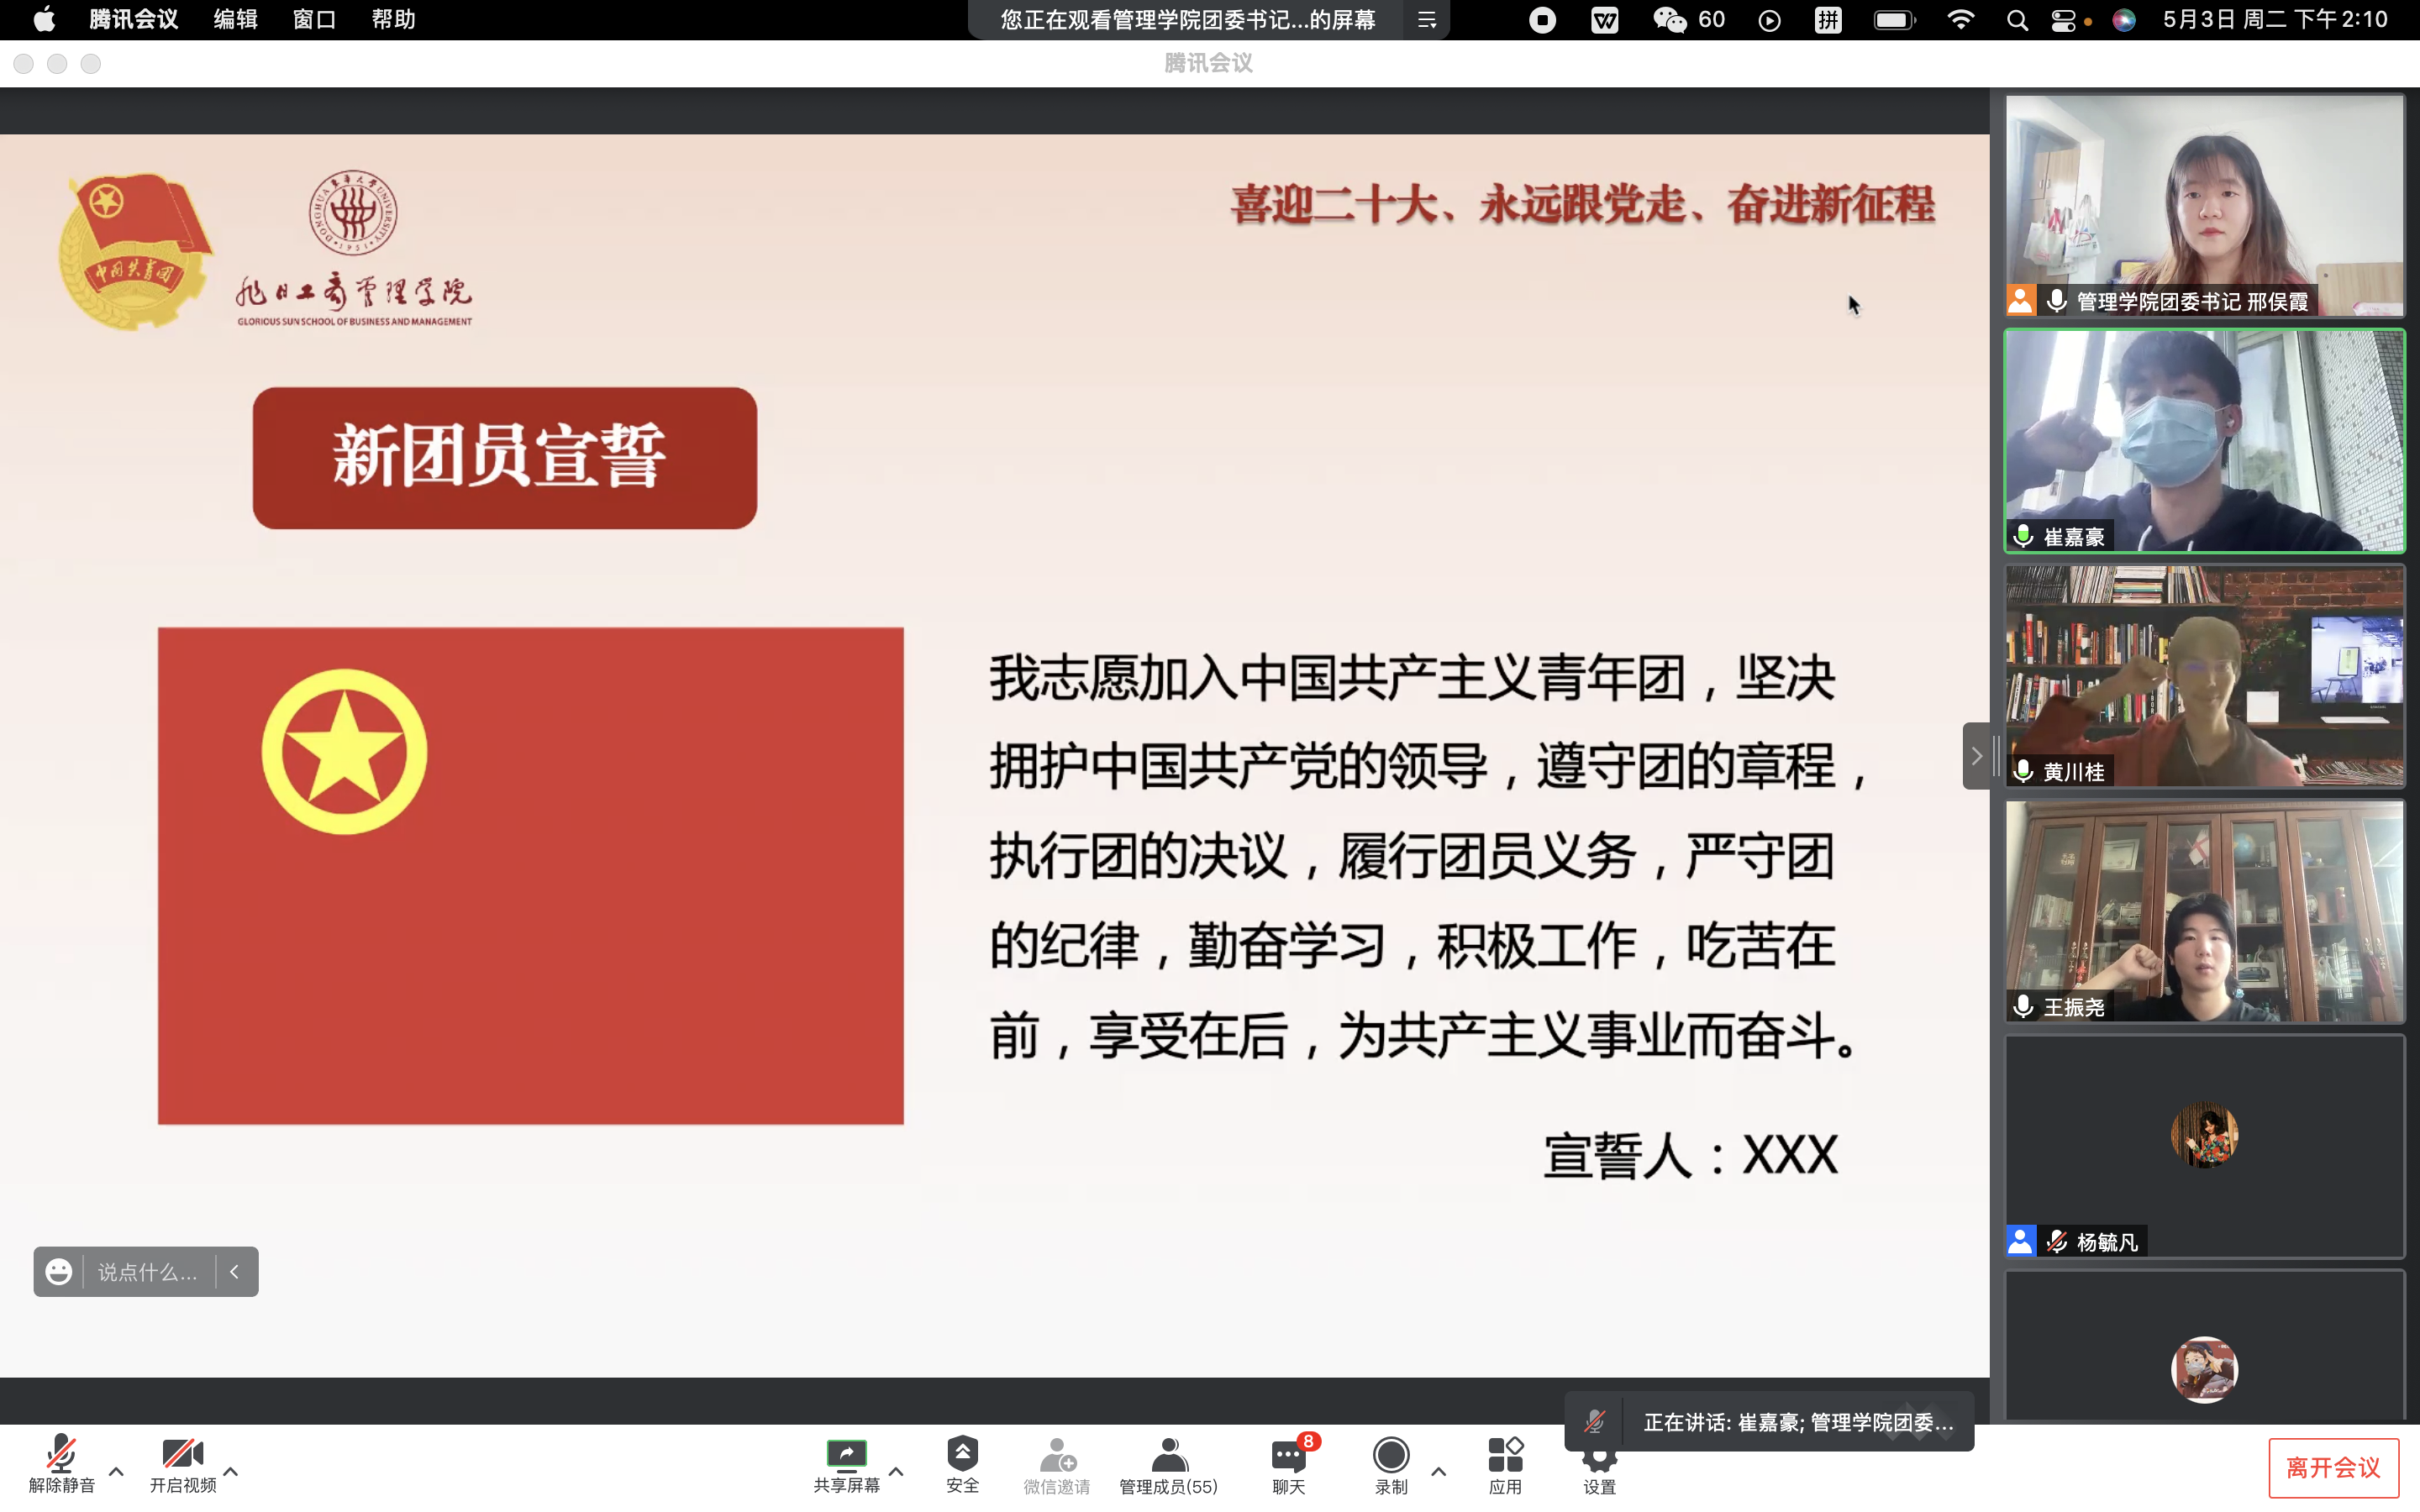Collapse the quick chat bar arrow
The image size is (2420, 1512).
[235, 1272]
